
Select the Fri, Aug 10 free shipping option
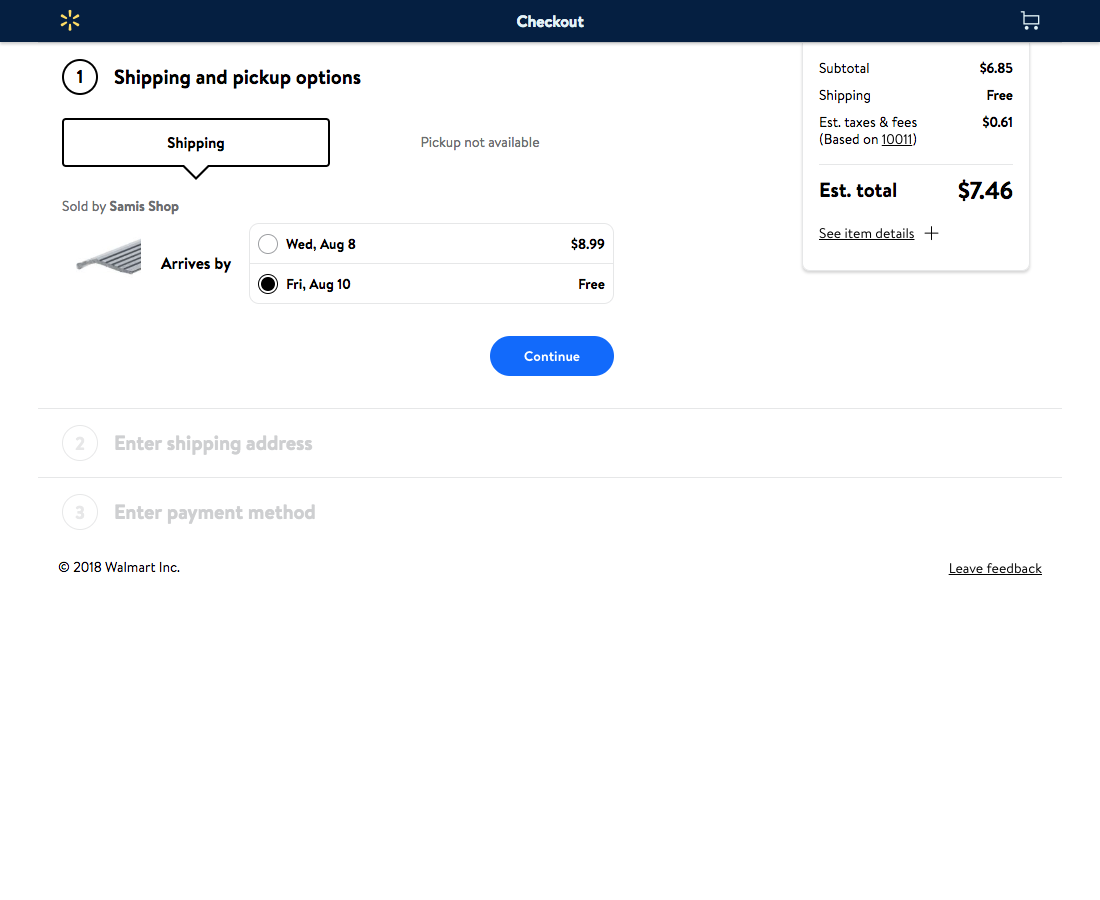268,283
